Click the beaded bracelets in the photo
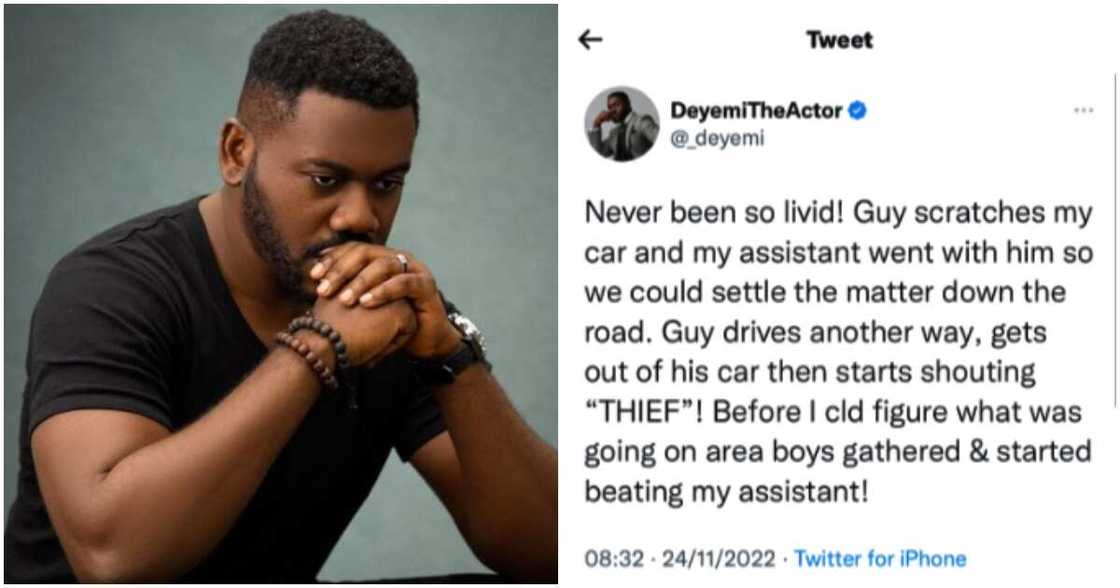This screenshot has width=1120, height=588. (312, 345)
